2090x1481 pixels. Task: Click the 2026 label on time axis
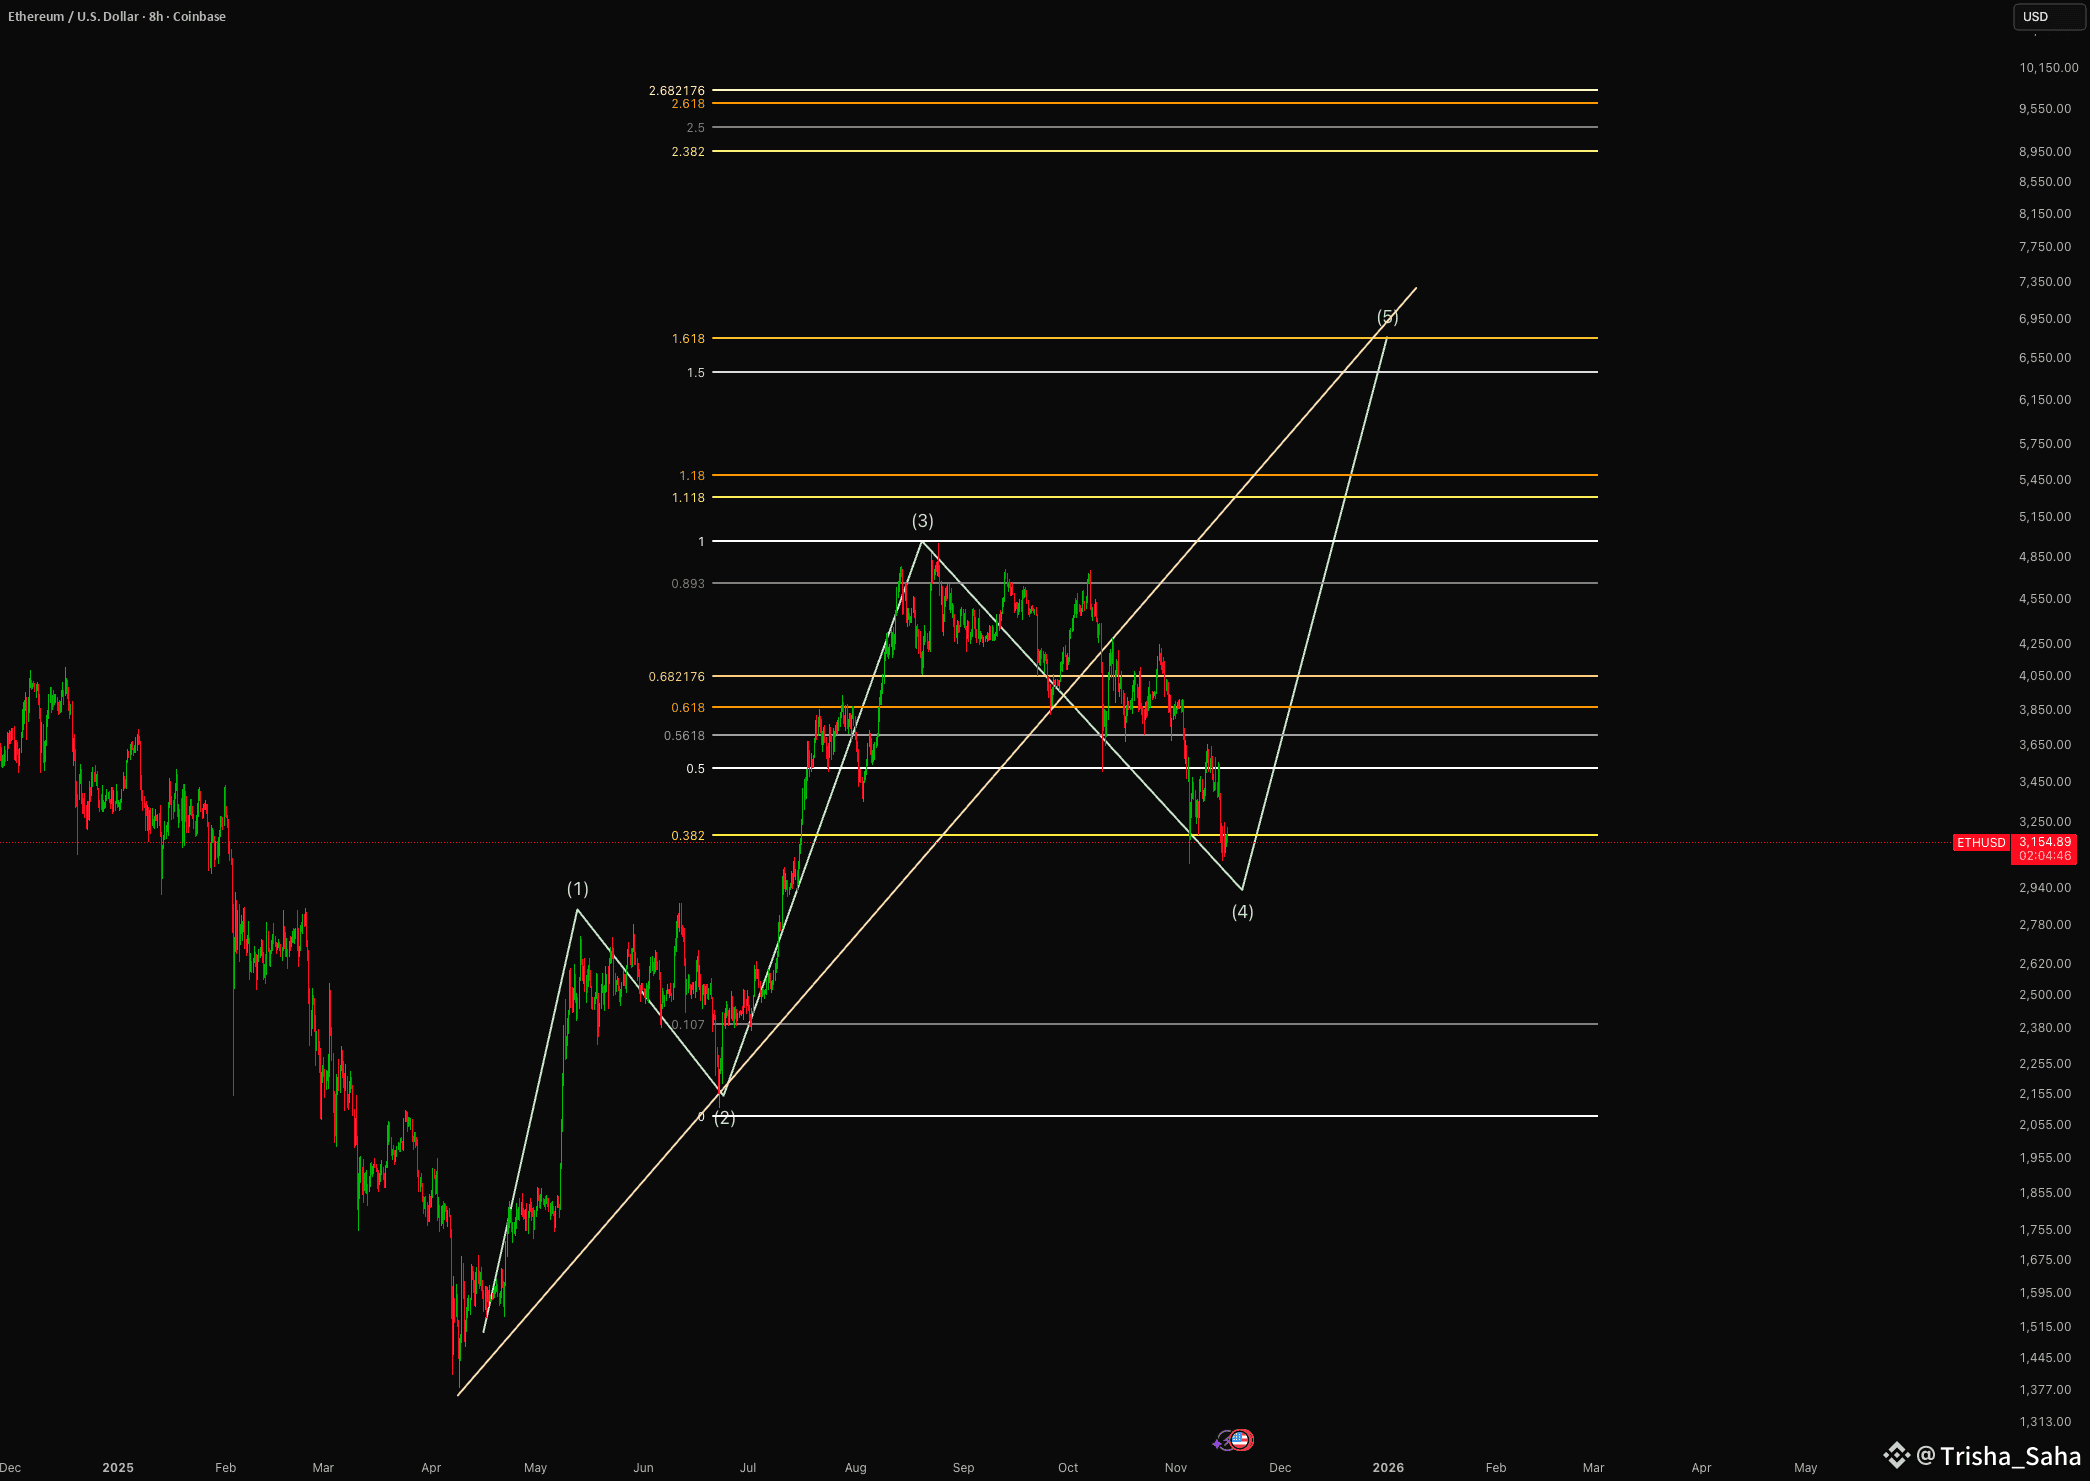1387,1467
